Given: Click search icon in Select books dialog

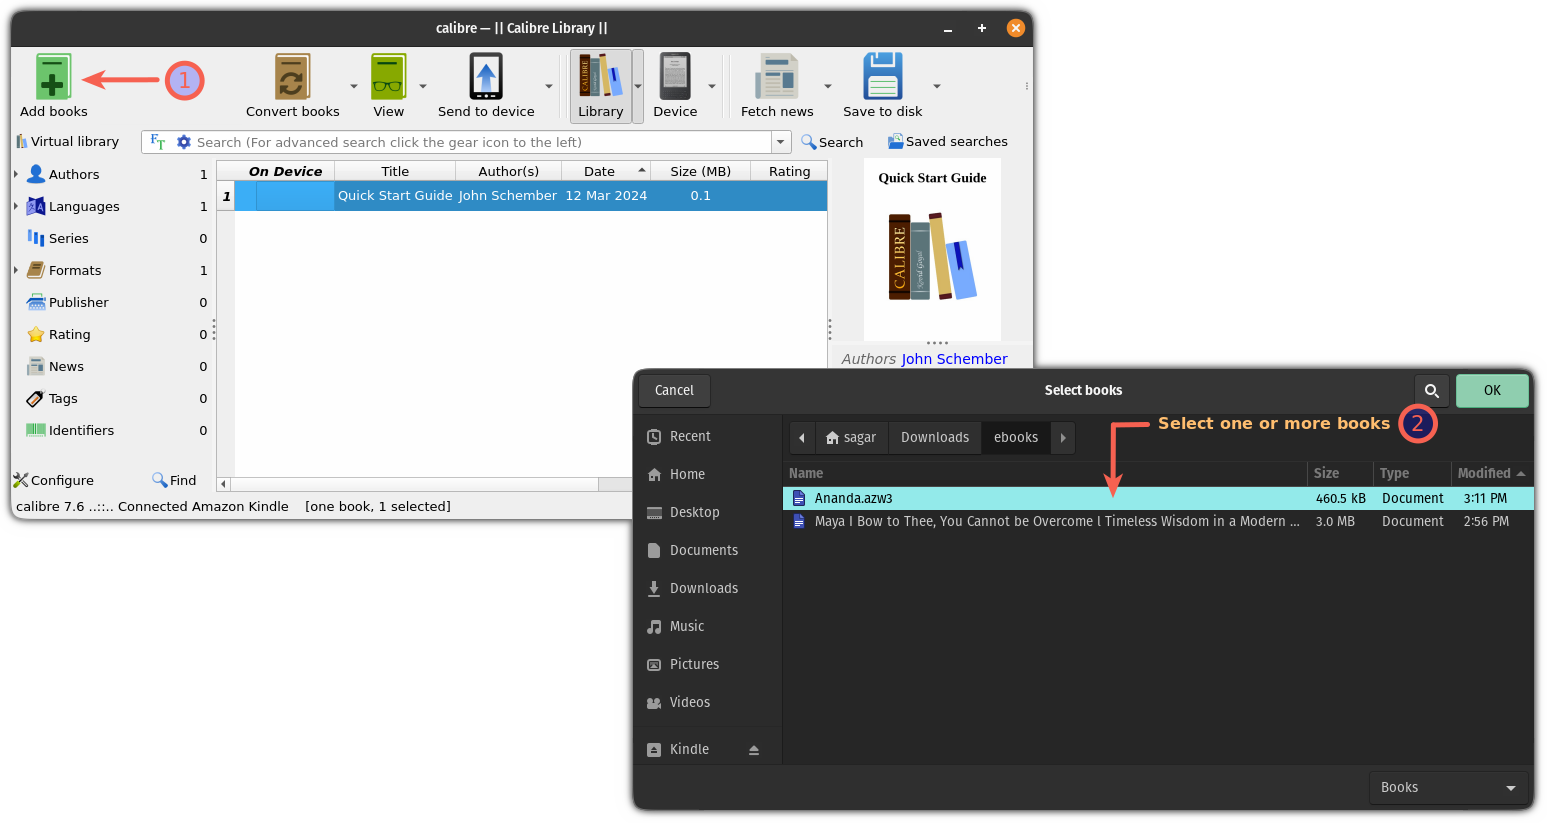Looking at the screenshot, I should (1432, 390).
